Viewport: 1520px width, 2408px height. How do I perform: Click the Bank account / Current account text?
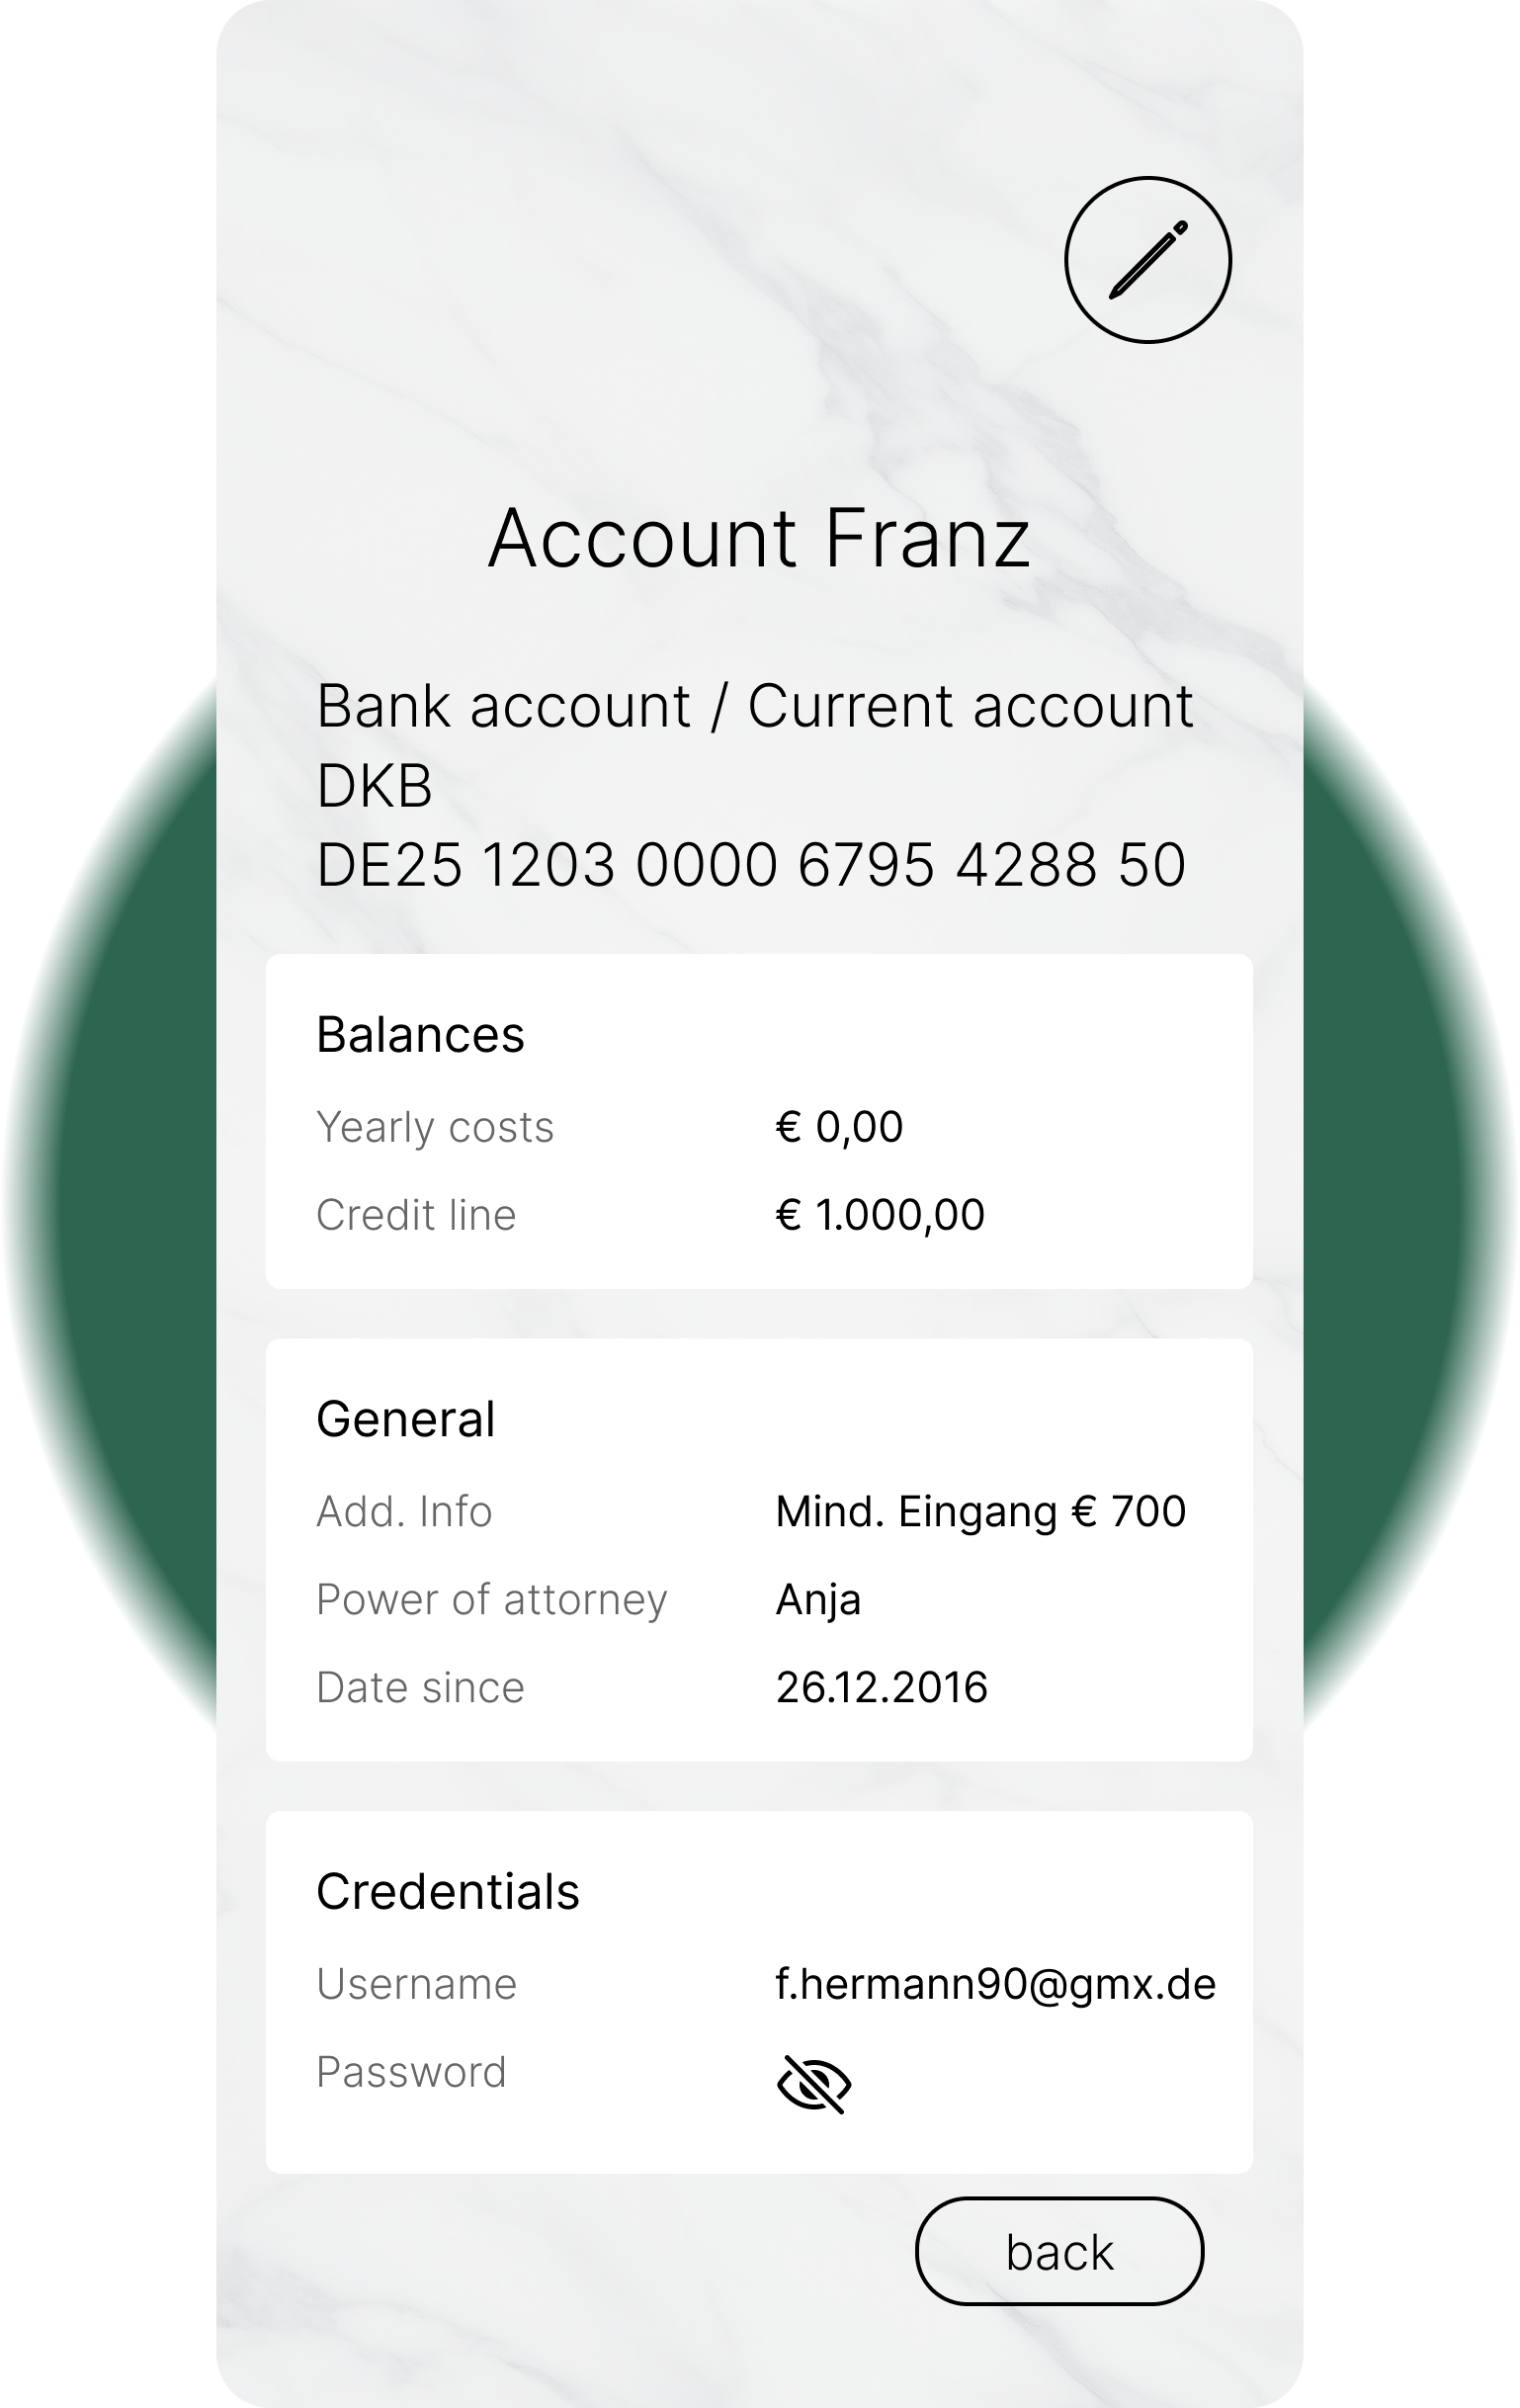pos(754,706)
